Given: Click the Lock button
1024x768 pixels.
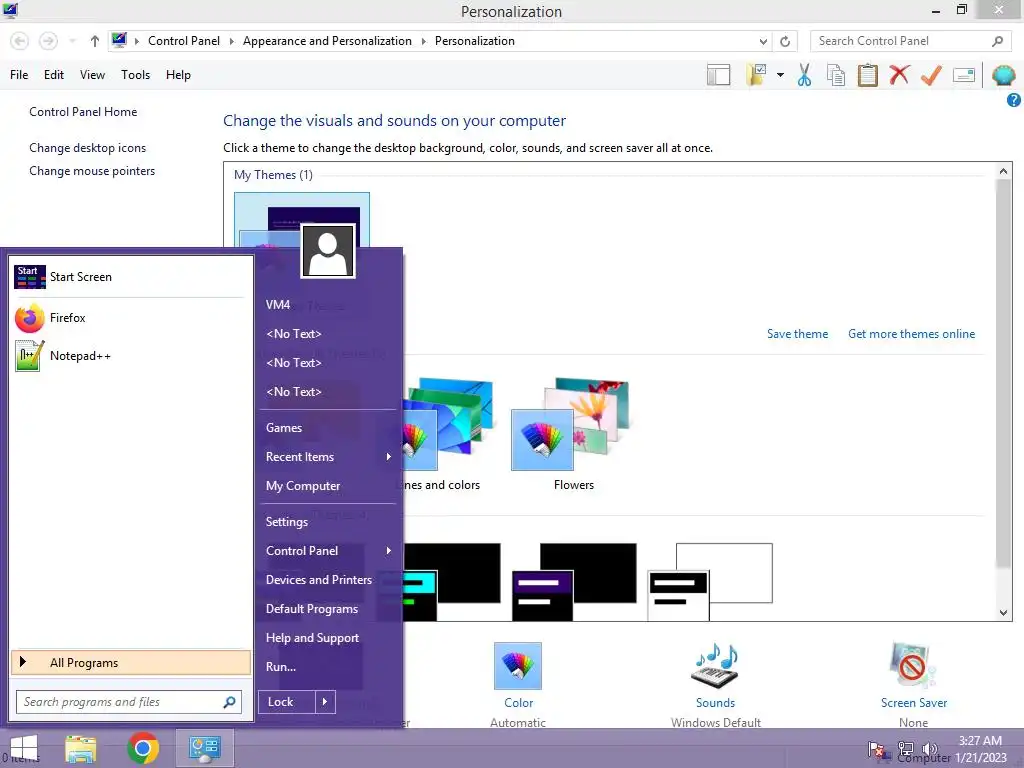Looking at the screenshot, I should pyautogui.click(x=287, y=702).
